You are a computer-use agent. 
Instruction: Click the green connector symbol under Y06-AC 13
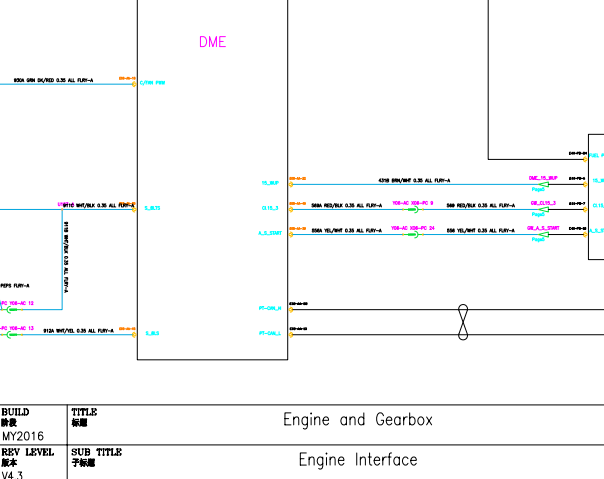(x=13, y=334)
